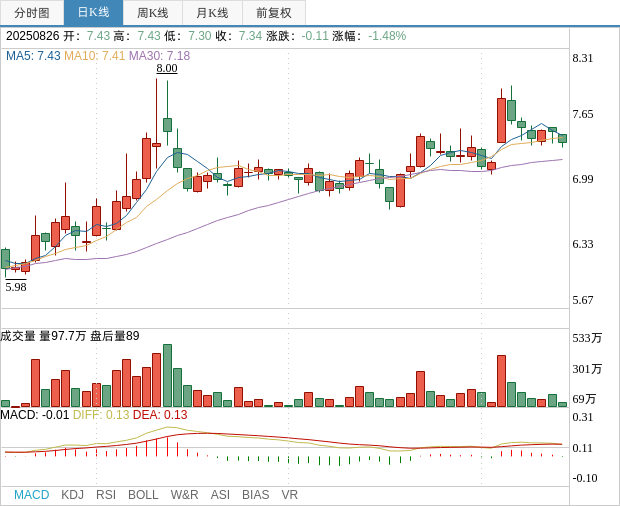Click the 5.98 low price marker
Screen dimensions: 620x506
(x=16, y=287)
